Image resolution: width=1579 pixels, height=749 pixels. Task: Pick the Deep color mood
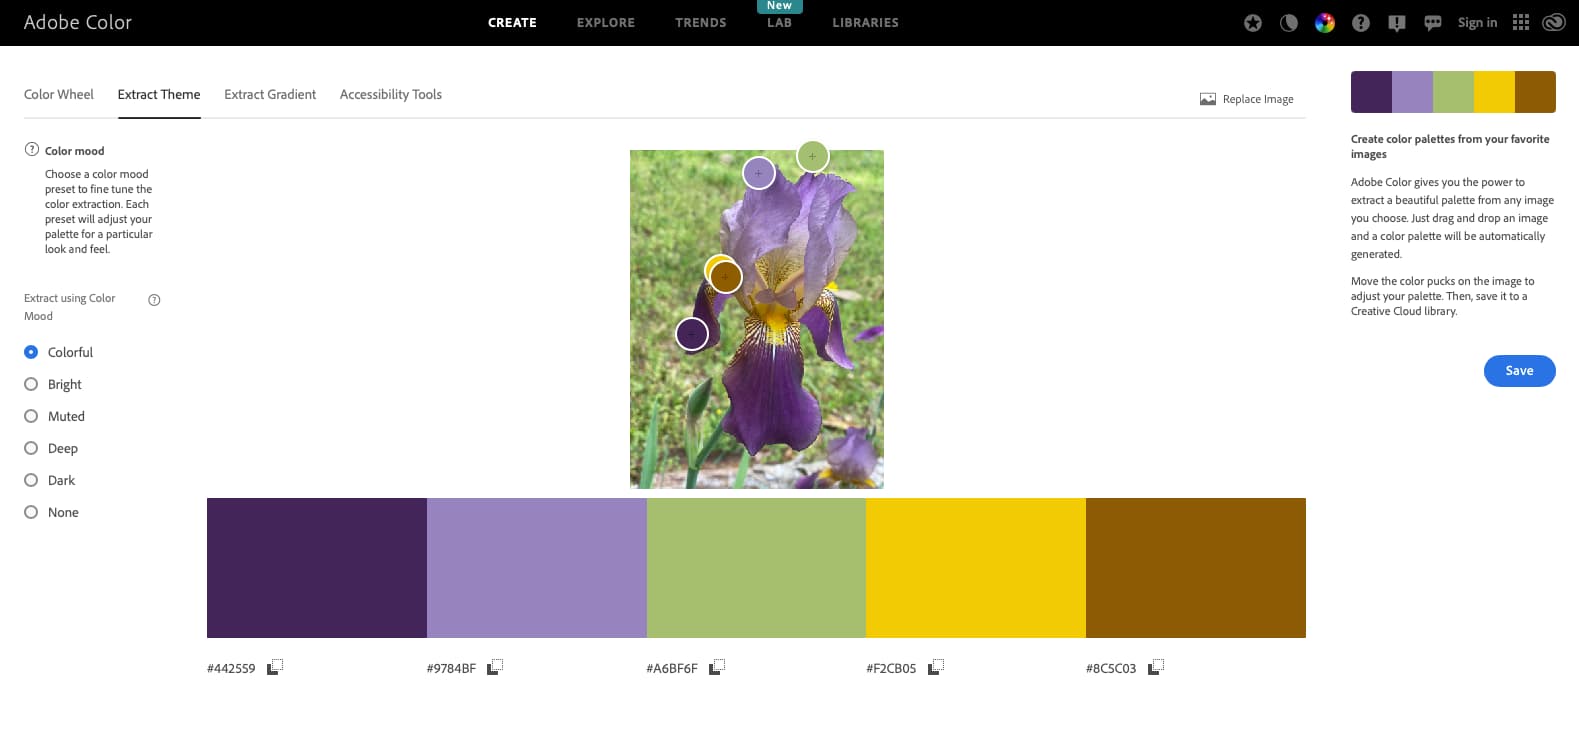click(x=31, y=448)
